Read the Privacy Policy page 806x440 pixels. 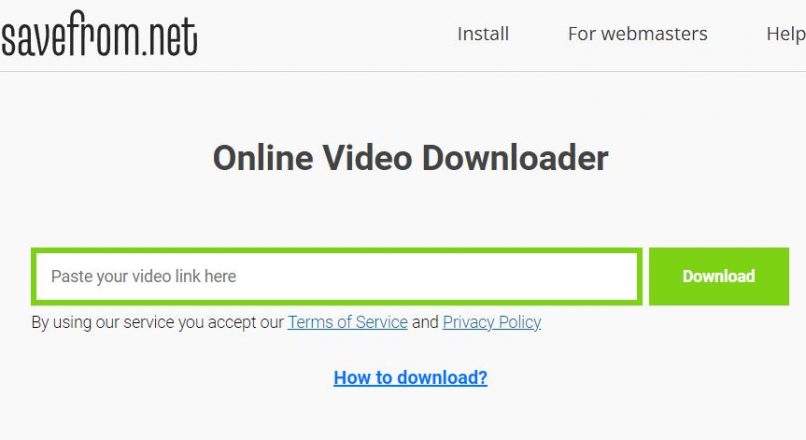491,322
